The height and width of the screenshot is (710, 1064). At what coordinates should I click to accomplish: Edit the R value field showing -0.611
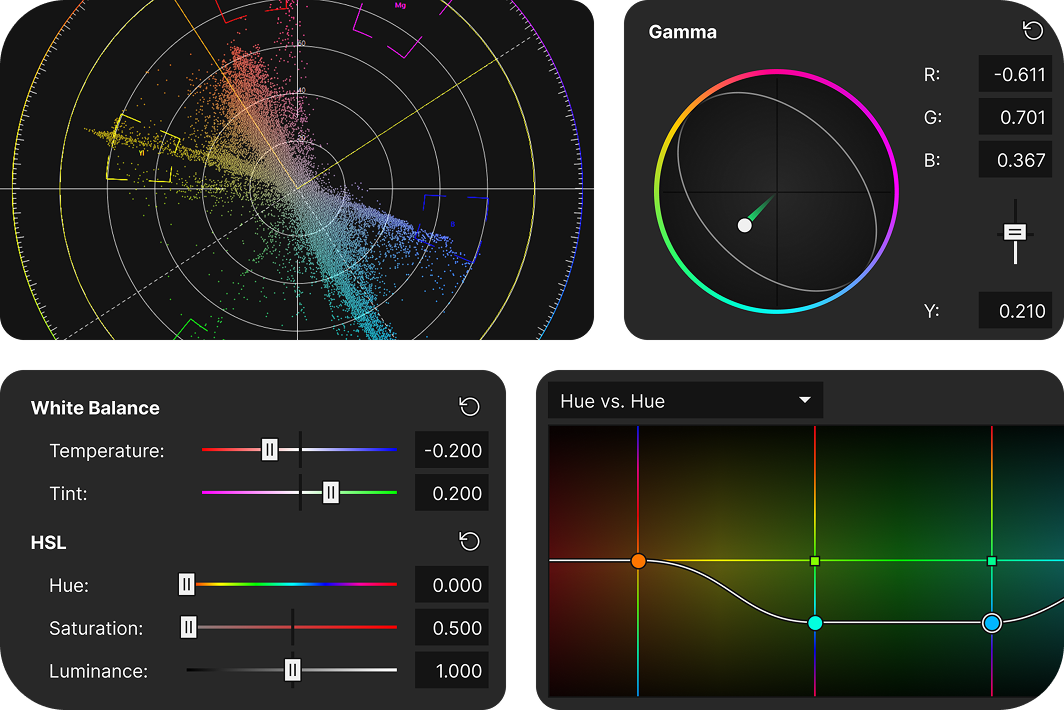coord(1015,74)
